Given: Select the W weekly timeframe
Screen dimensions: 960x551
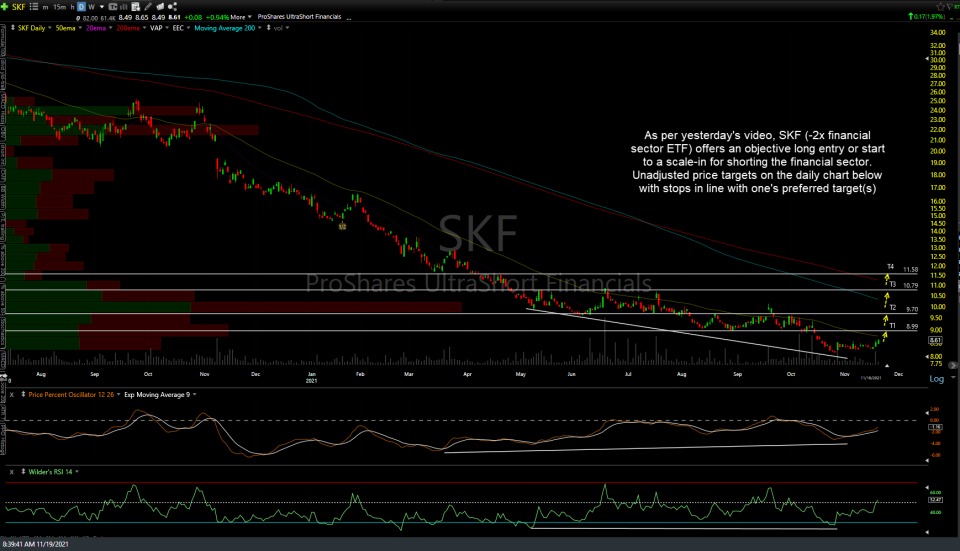Looking at the screenshot, I should click(91, 7).
